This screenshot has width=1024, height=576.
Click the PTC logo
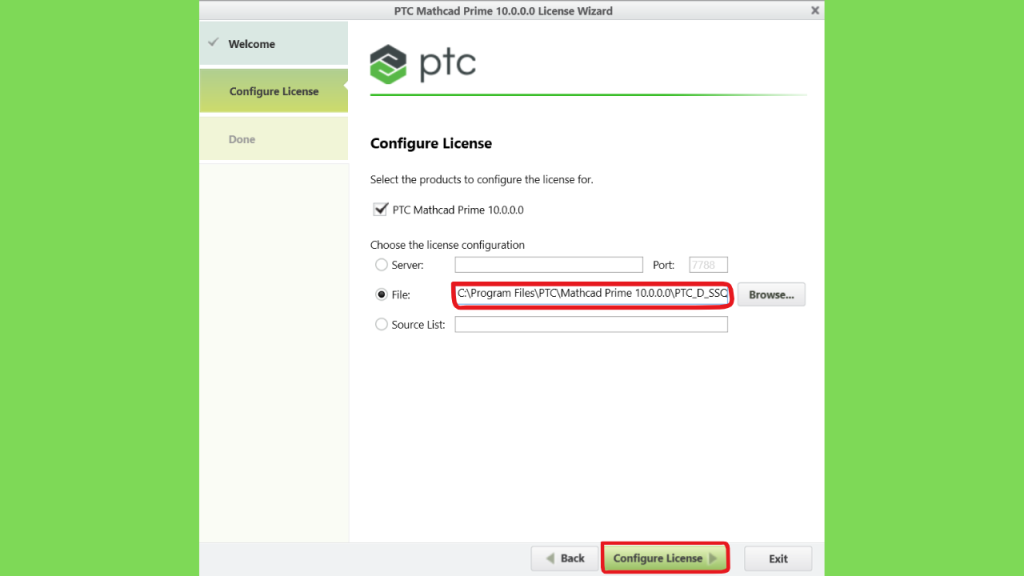coord(423,64)
